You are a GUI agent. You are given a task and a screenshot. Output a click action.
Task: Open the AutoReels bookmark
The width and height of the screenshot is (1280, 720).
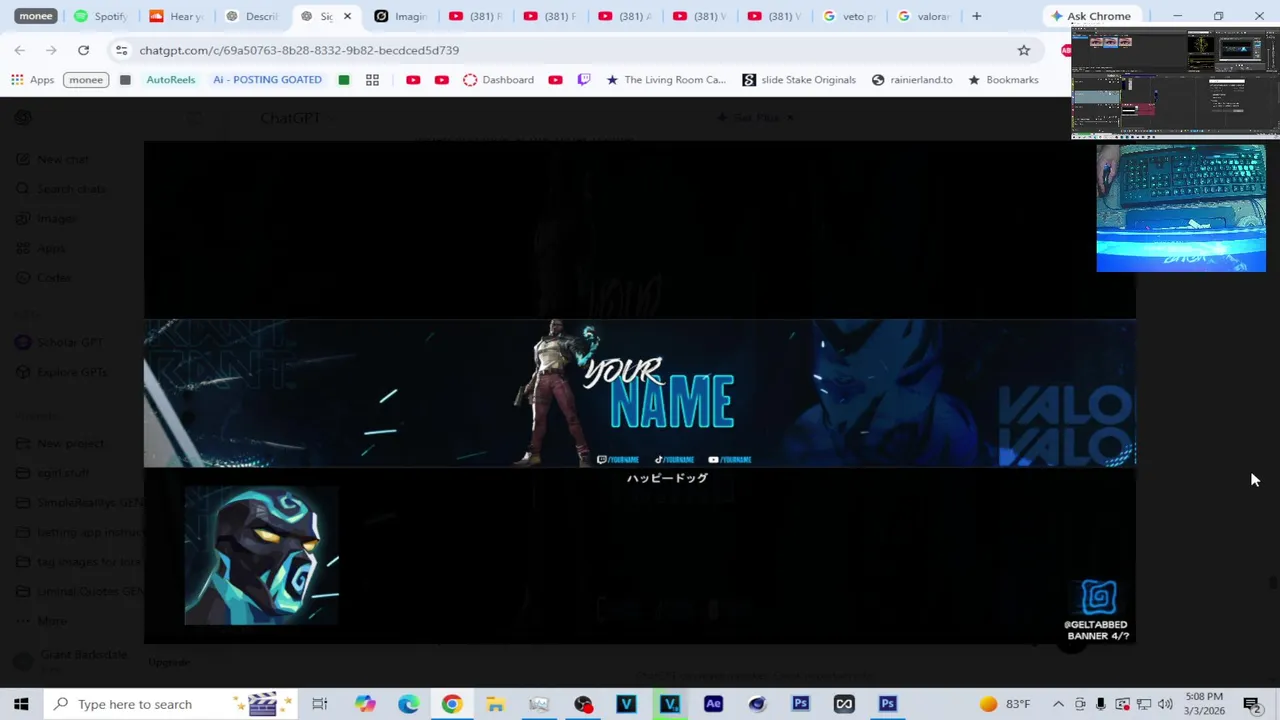170,80
